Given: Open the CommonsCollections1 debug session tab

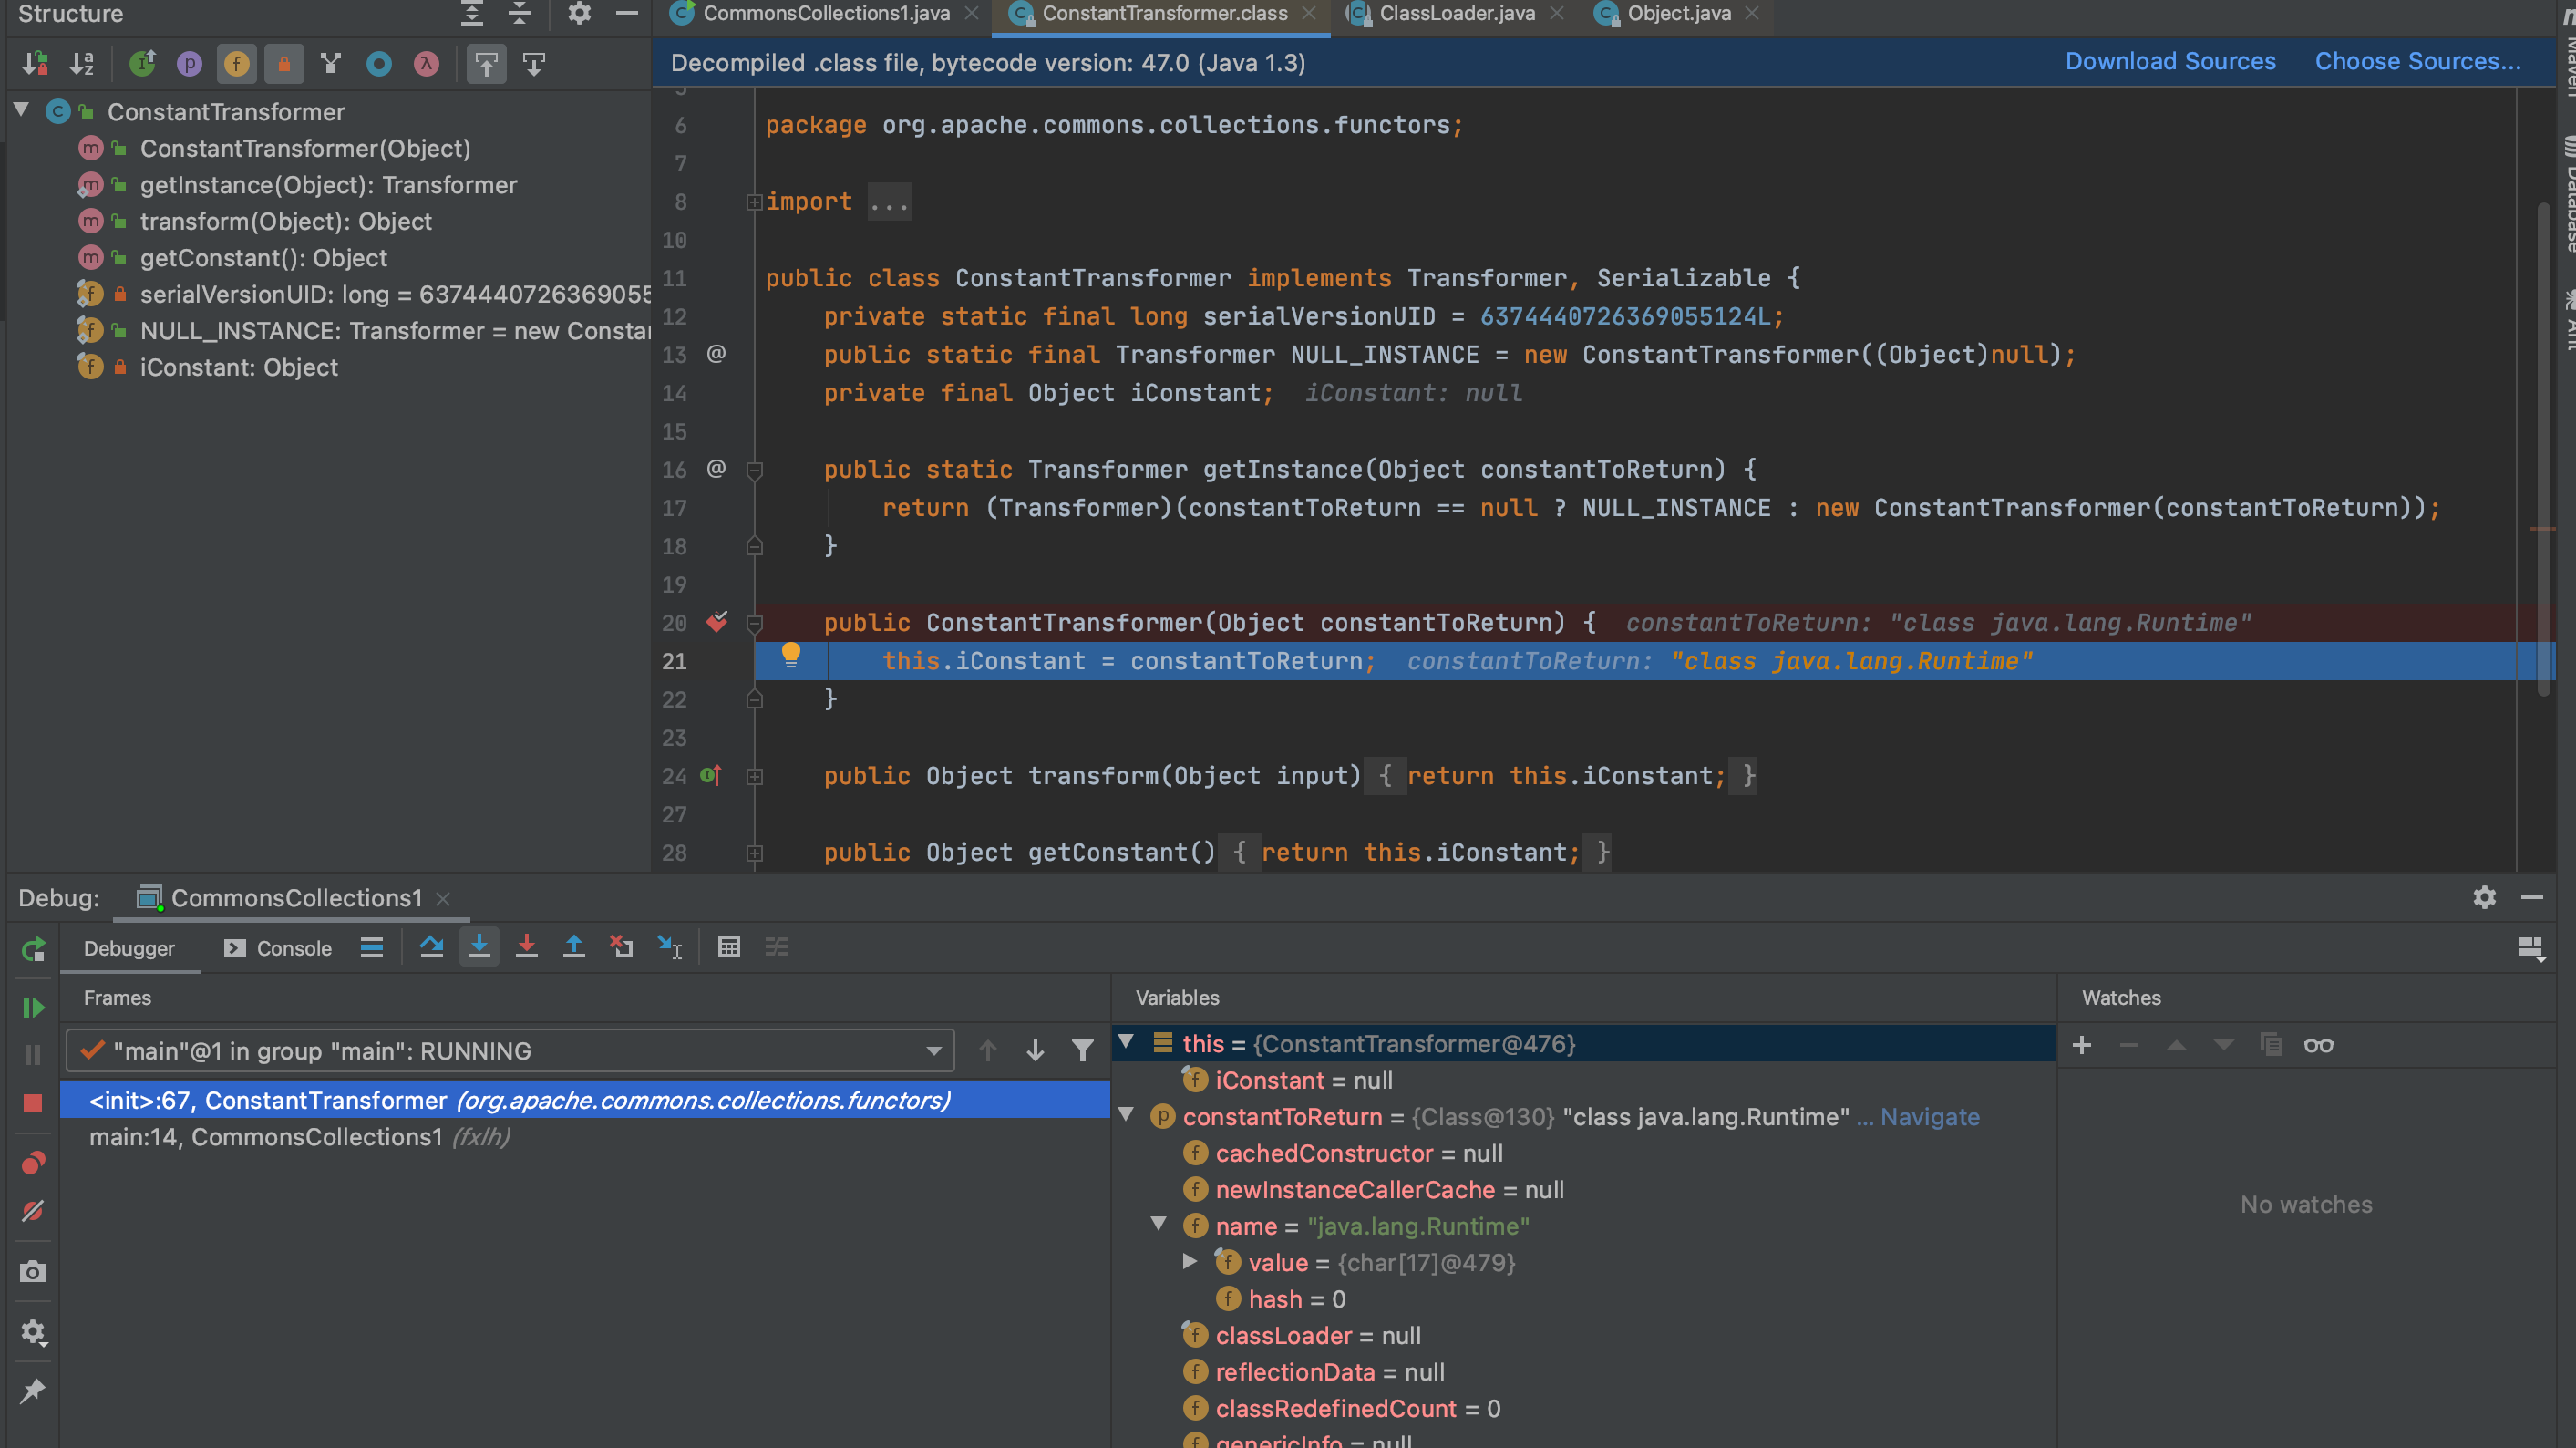Looking at the screenshot, I should (296, 898).
